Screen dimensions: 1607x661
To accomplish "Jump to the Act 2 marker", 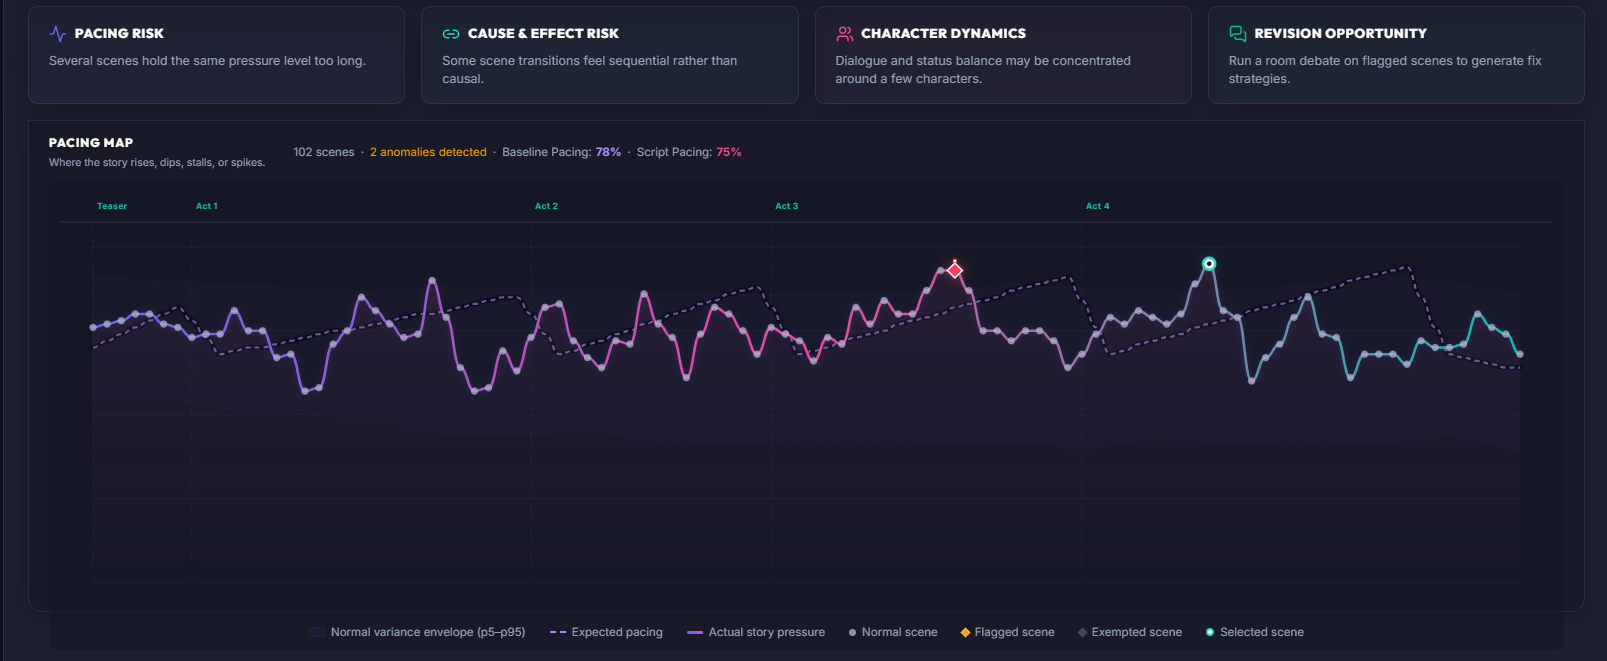I will [546, 206].
